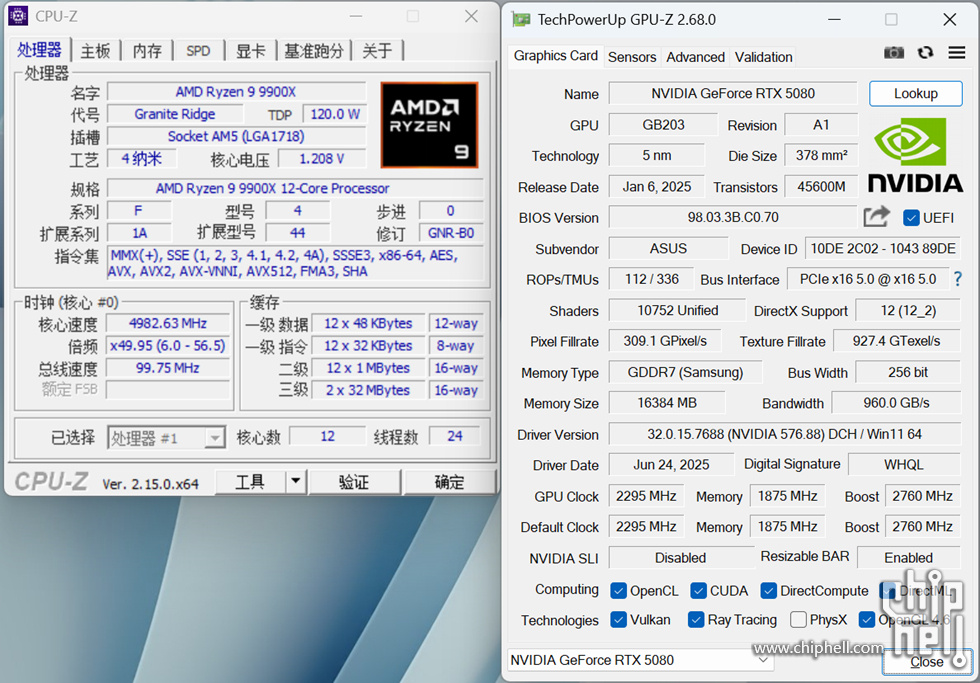Click the GPU-Z title bar app icon
Screen dimensions: 980x683
coord(521,20)
